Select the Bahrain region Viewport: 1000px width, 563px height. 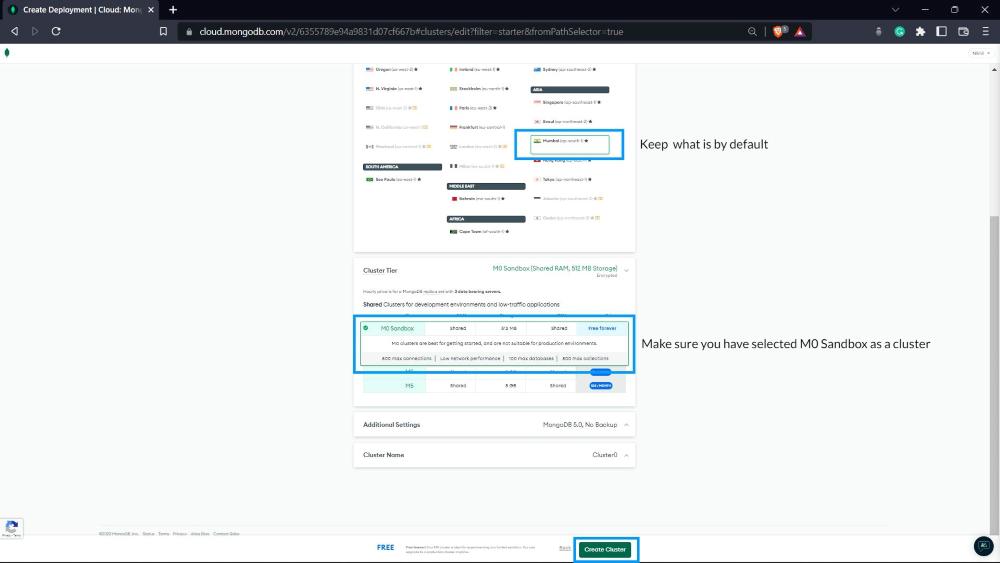[x=478, y=199]
